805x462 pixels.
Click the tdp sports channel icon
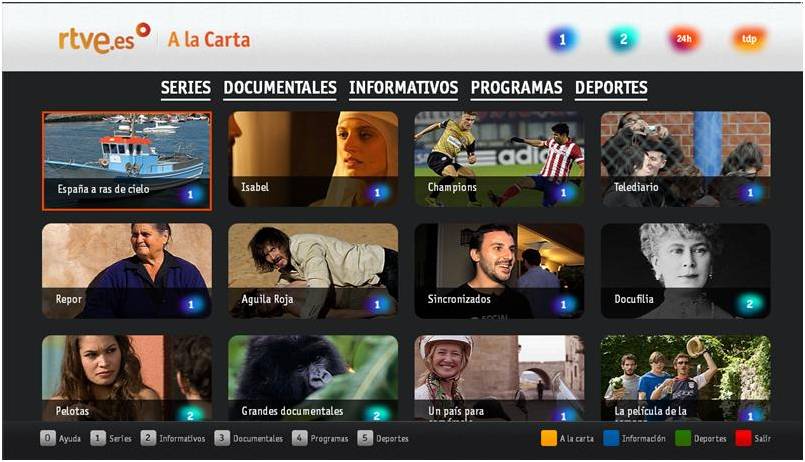(x=748, y=40)
